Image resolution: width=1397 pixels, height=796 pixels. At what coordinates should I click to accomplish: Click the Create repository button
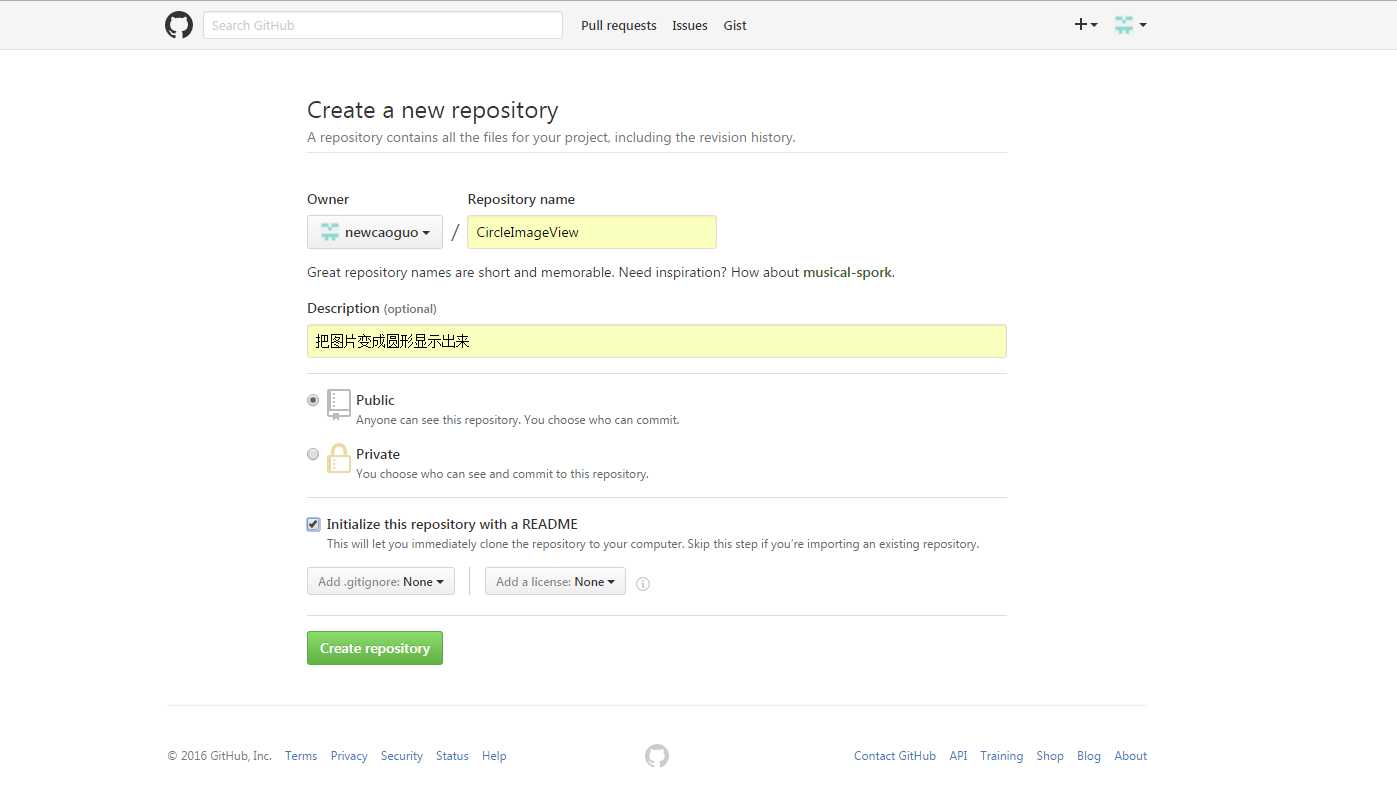(x=375, y=648)
